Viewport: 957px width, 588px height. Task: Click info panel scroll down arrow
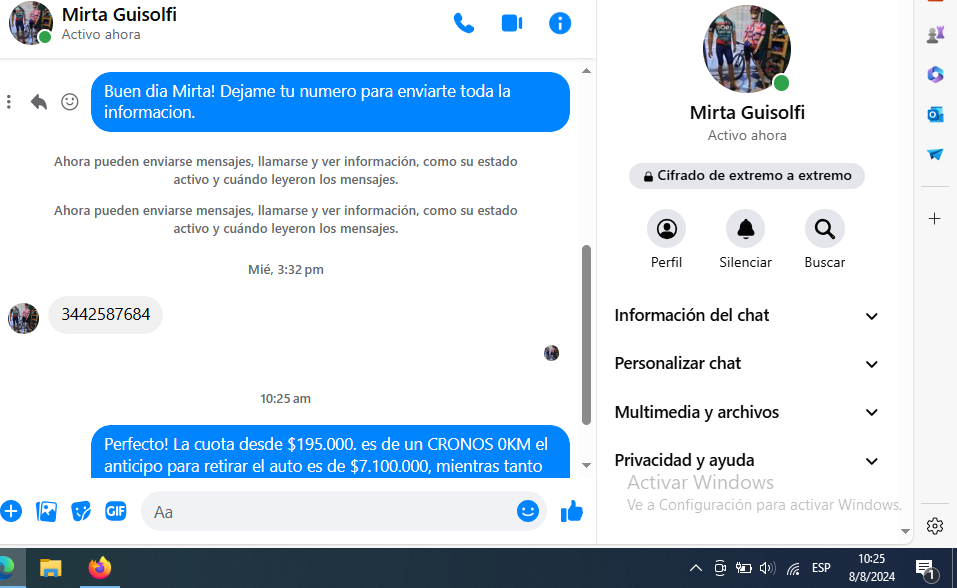coord(905,531)
